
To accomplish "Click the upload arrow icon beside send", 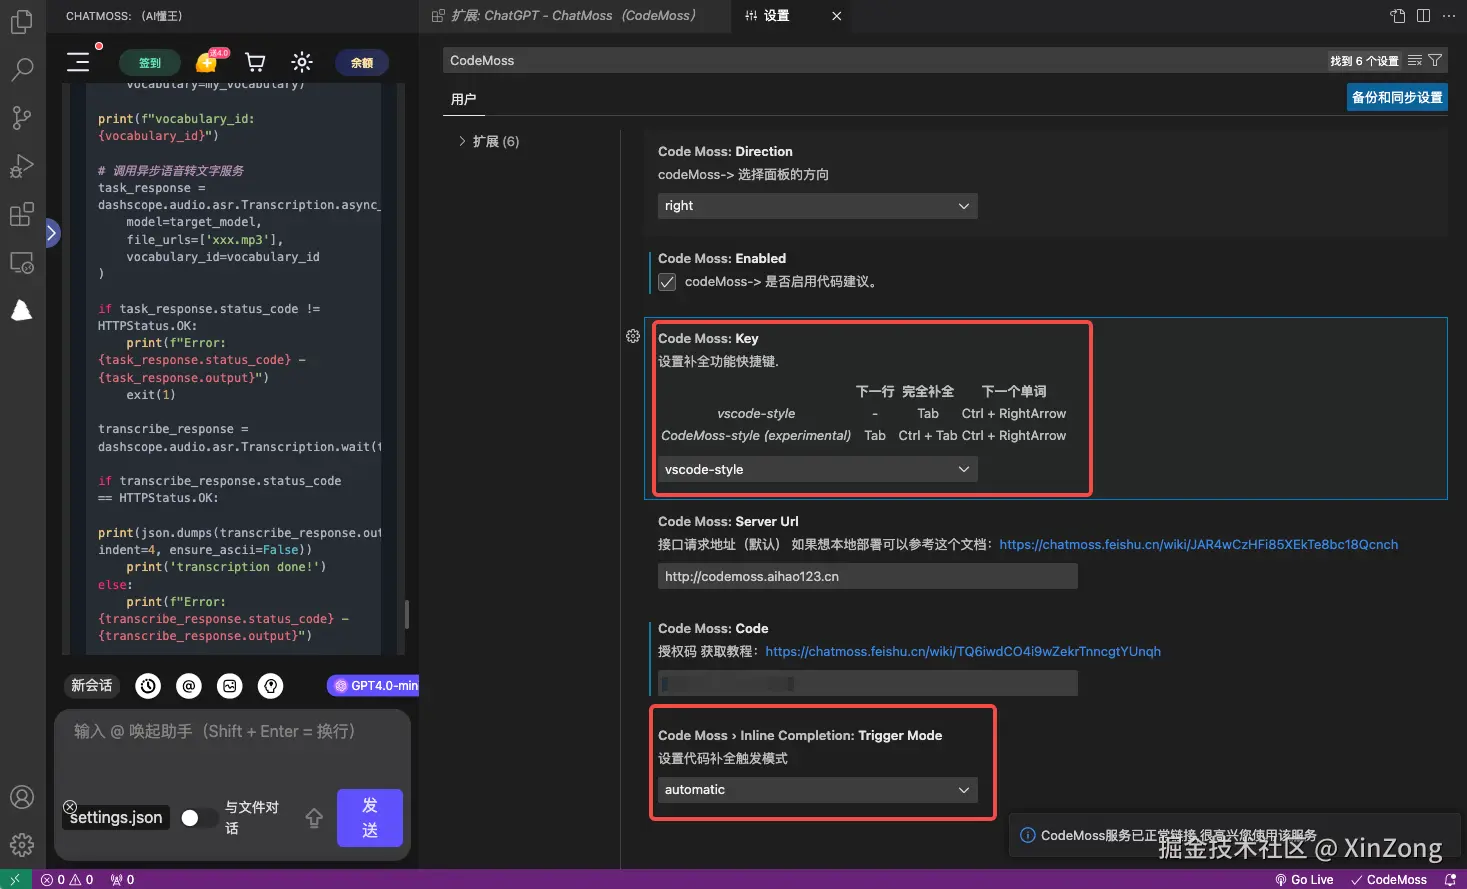I will pos(314,818).
